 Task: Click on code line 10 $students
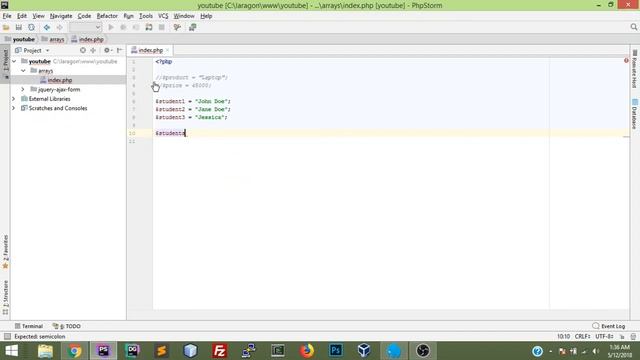(x=170, y=133)
